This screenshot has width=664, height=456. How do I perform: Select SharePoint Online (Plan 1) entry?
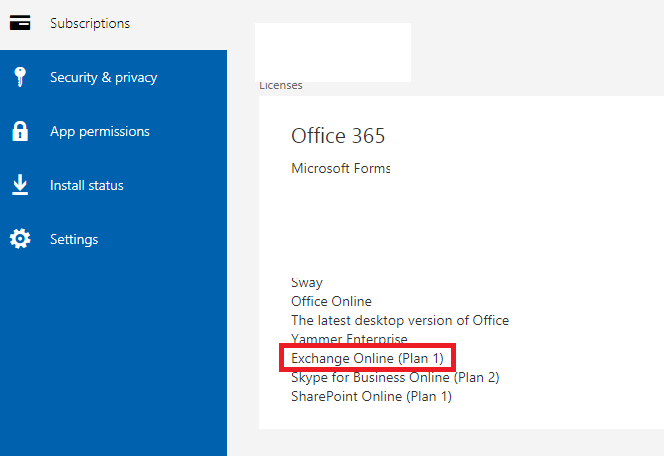(x=371, y=396)
